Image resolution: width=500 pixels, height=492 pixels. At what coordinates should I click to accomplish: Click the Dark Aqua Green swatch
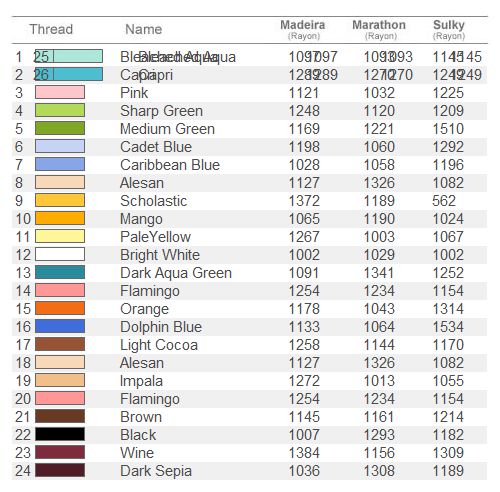(60, 272)
